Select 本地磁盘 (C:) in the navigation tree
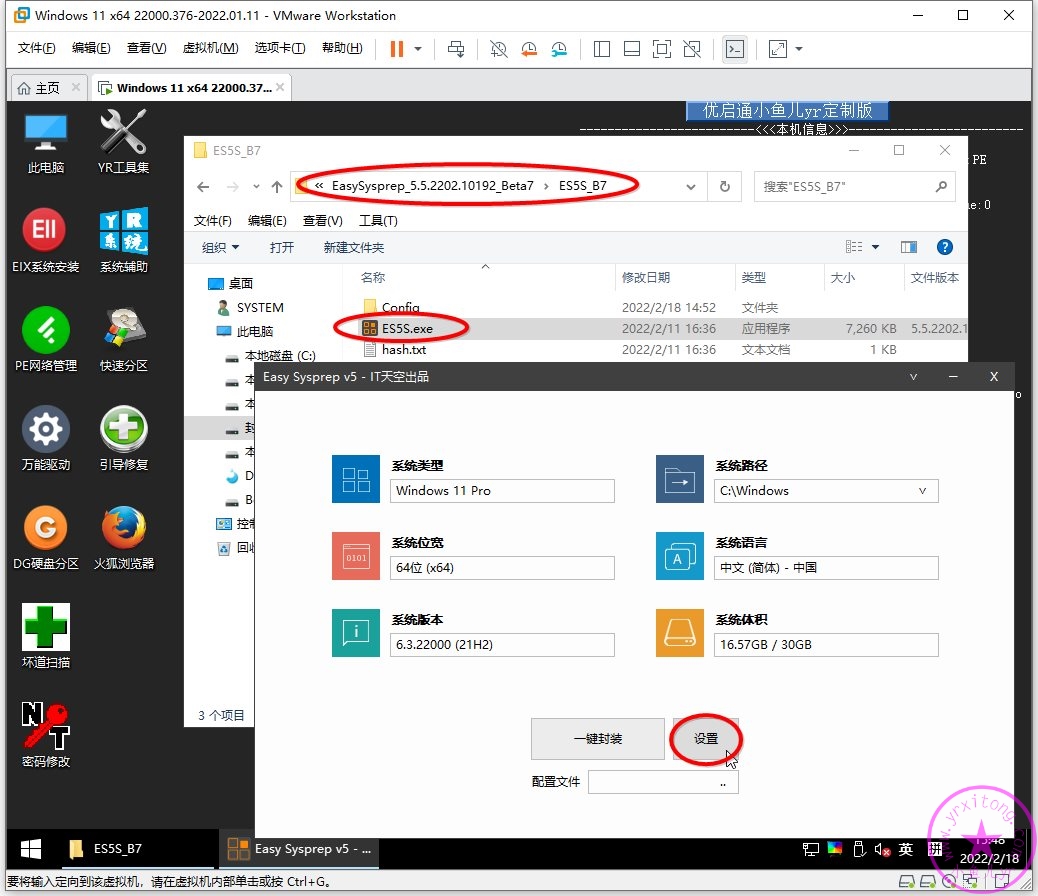Image resolution: width=1038 pixels, height=896 pixels. pos(280,356)
